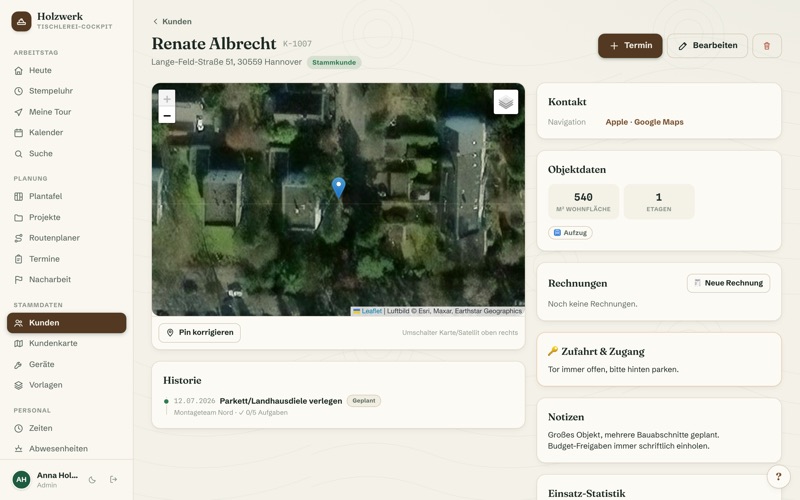Open the map layer switcher
The height and width of the screenshot is (500, 800).
(506, 102)
